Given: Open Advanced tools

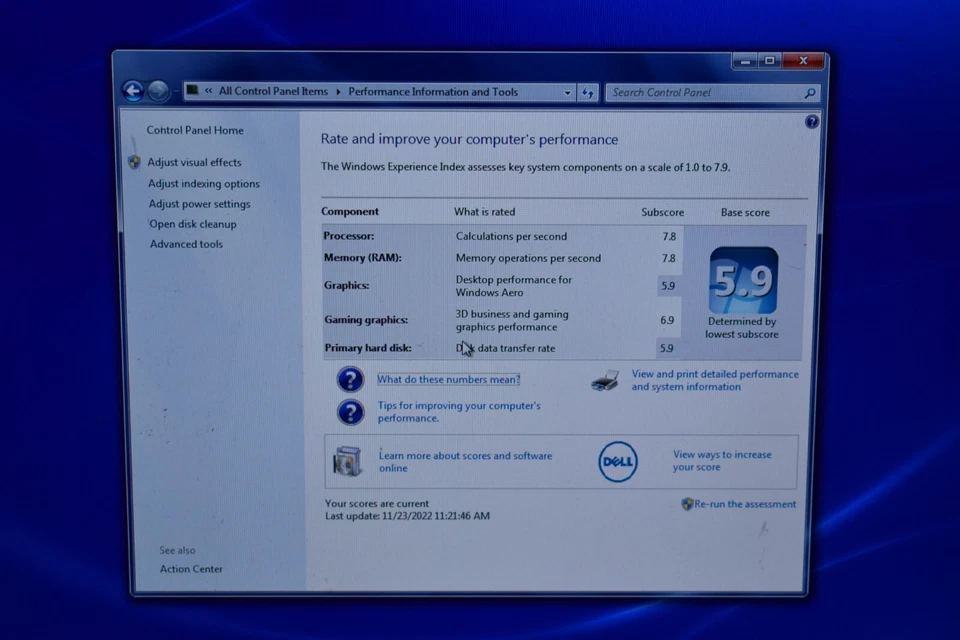Looking at the screenshot, I should click(x=186, y=244).
